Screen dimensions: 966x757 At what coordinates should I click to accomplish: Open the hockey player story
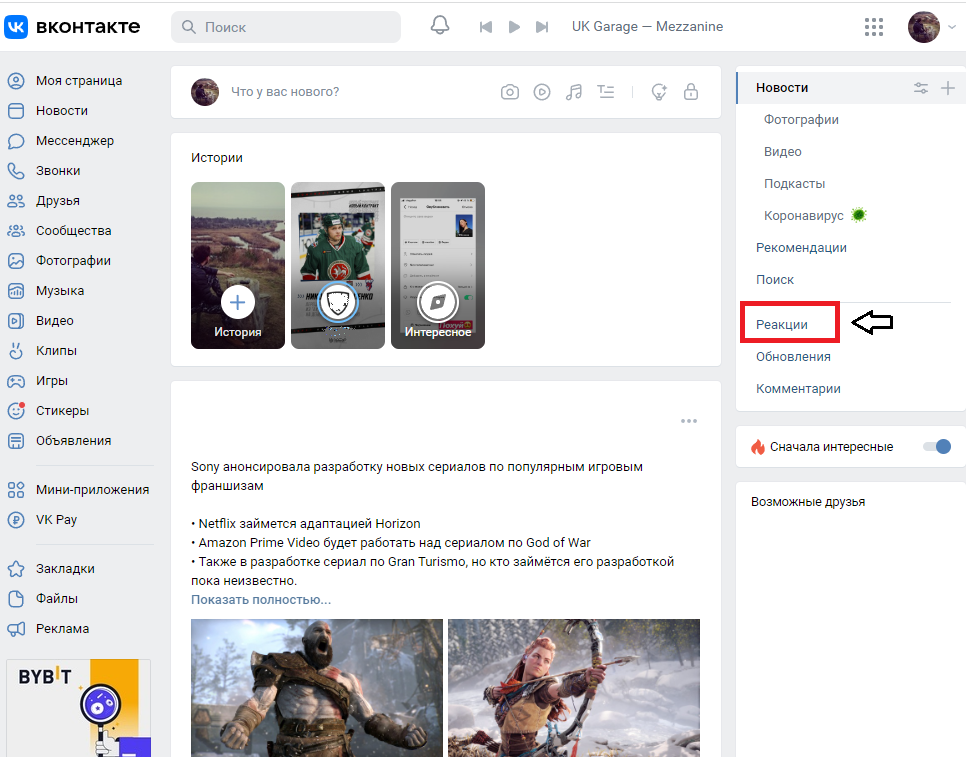pyautogui.click(x=338, y=265)
